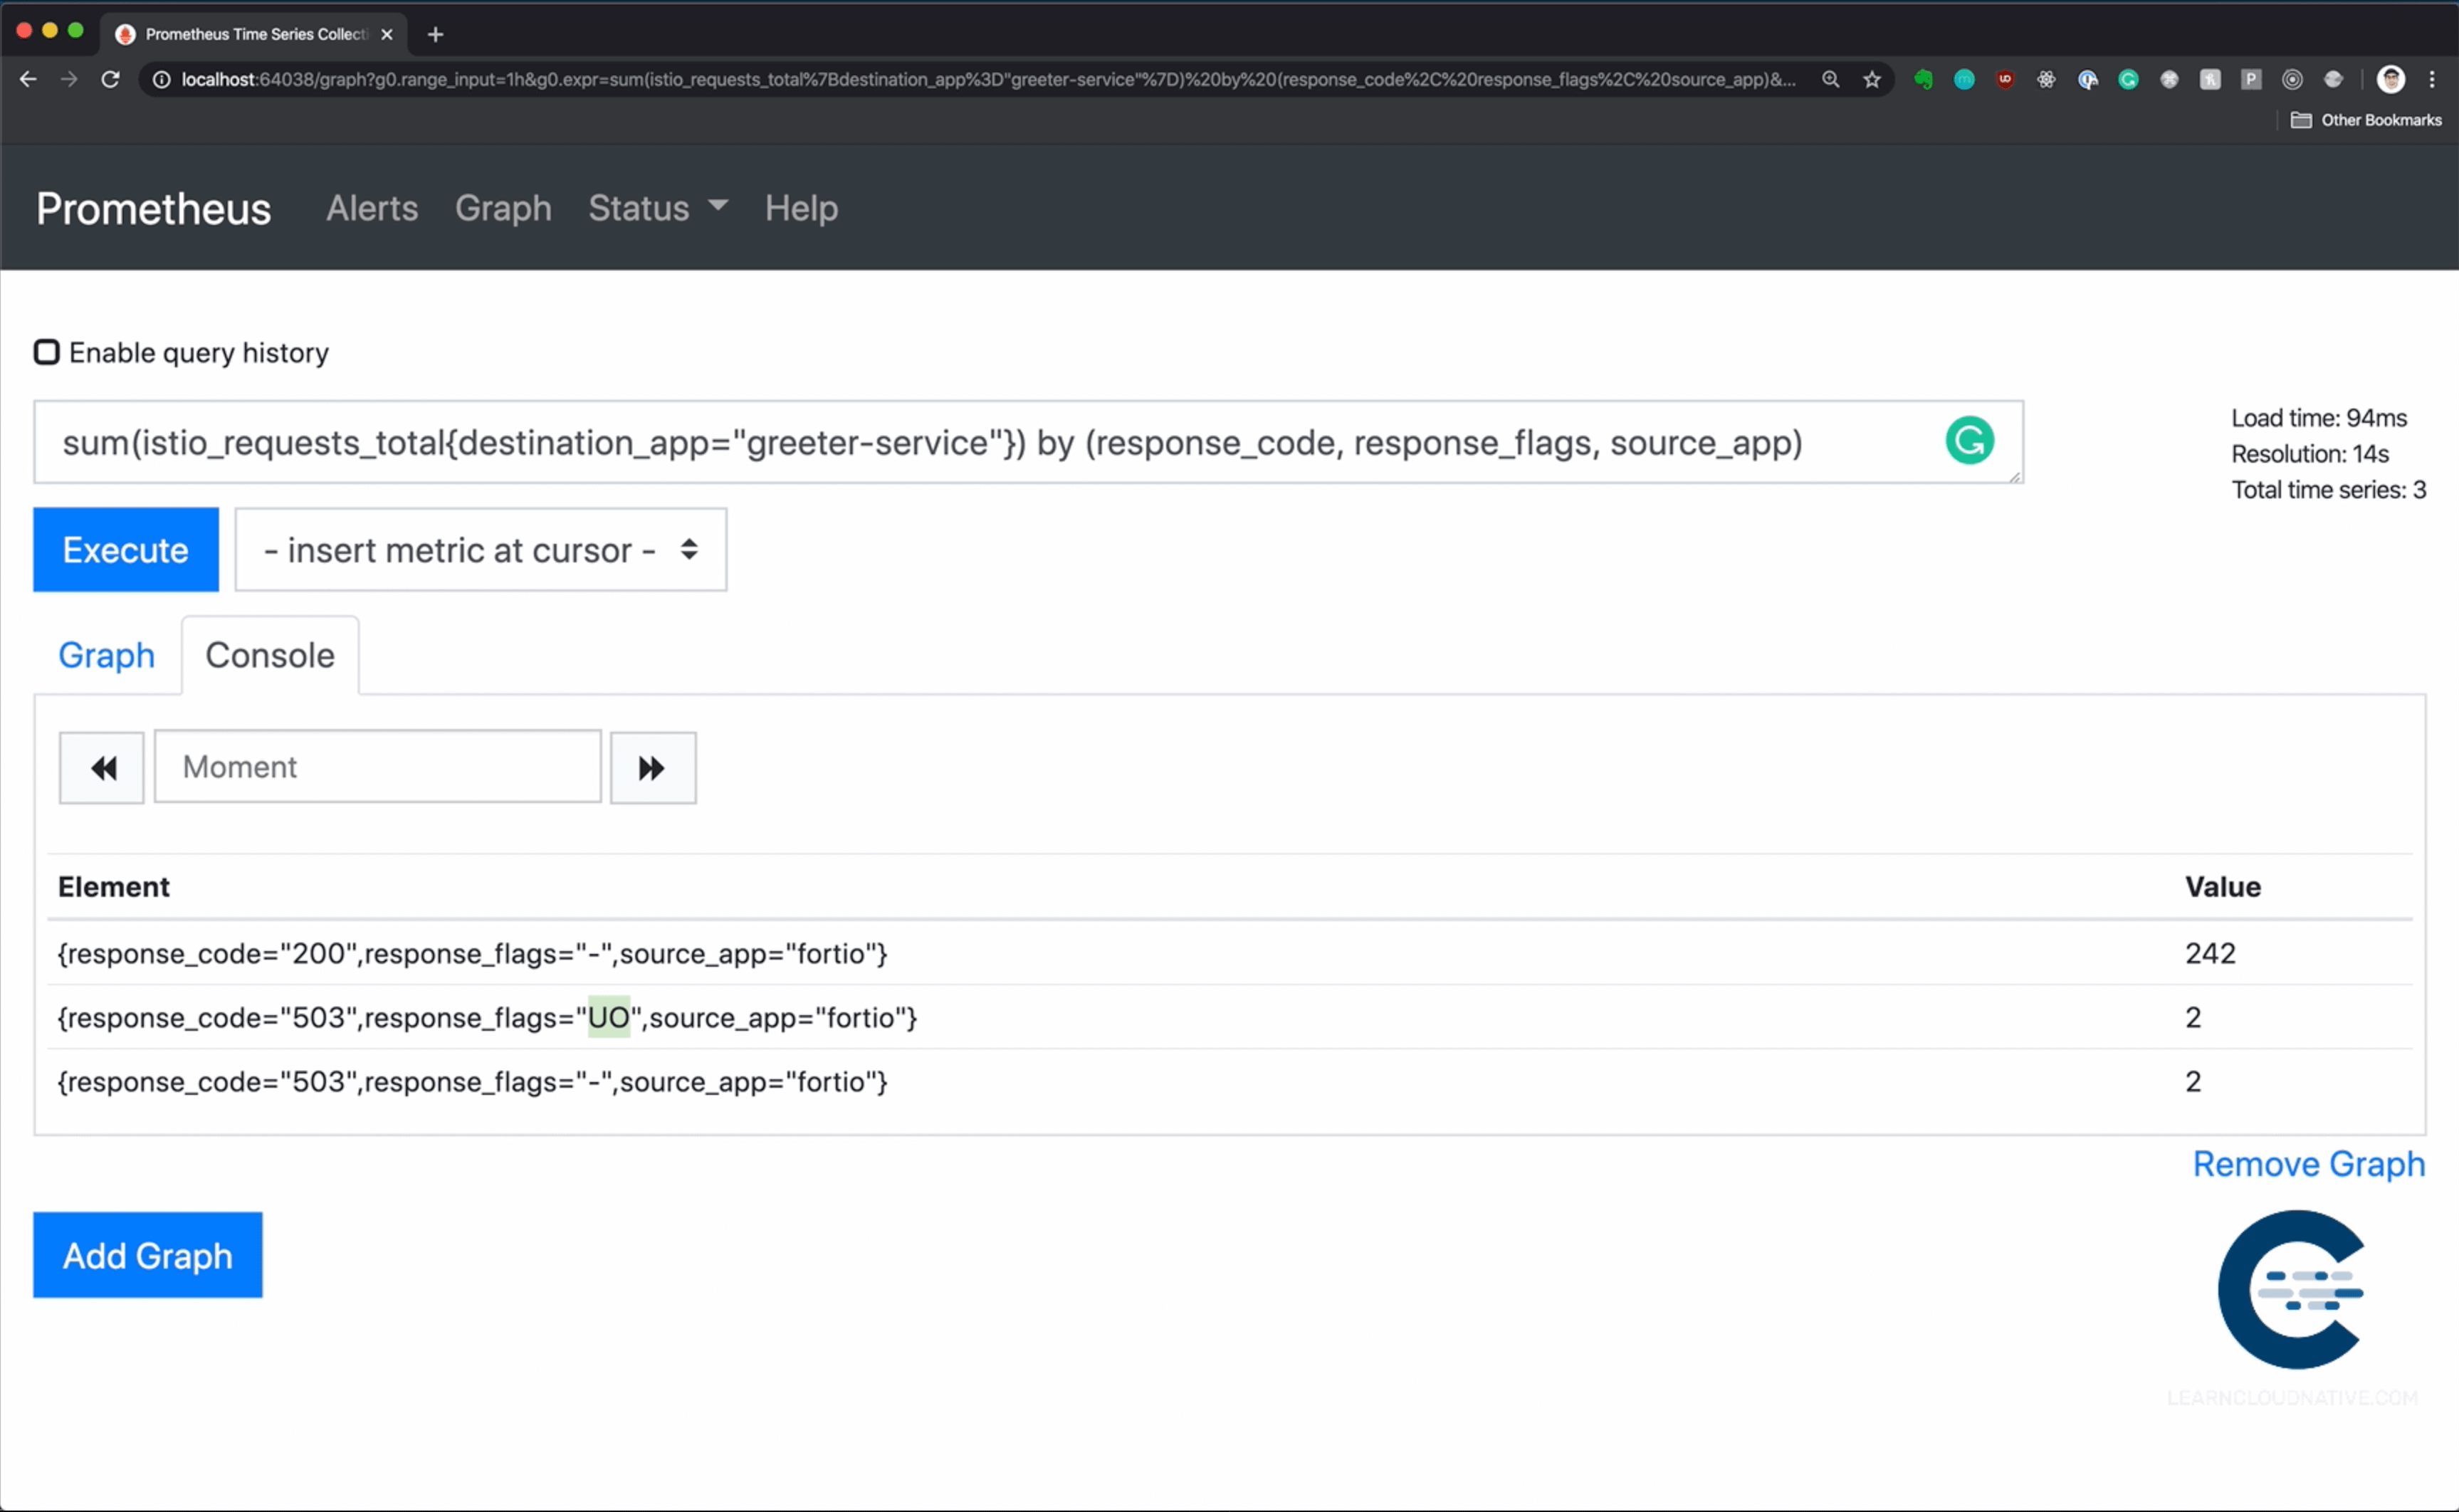Open the gray 'P' extension

coord(2251,79)
